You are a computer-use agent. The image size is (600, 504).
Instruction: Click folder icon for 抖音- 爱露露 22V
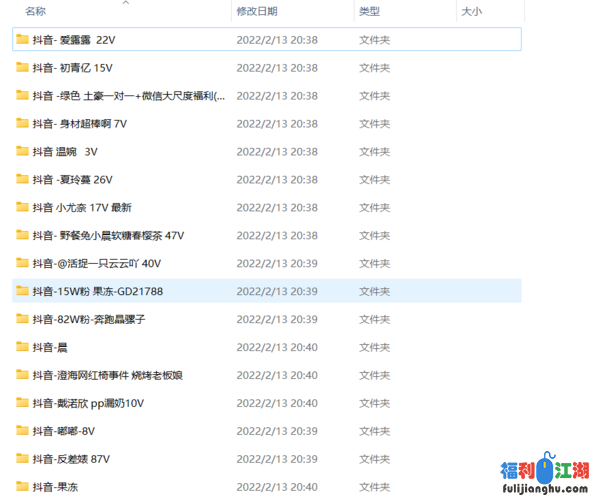[22, 40]
